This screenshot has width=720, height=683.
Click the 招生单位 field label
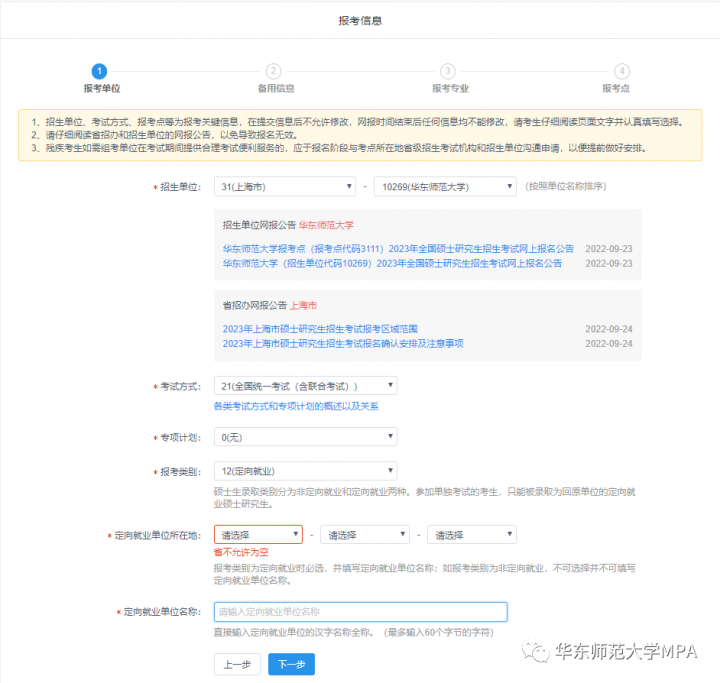[180, 187]
